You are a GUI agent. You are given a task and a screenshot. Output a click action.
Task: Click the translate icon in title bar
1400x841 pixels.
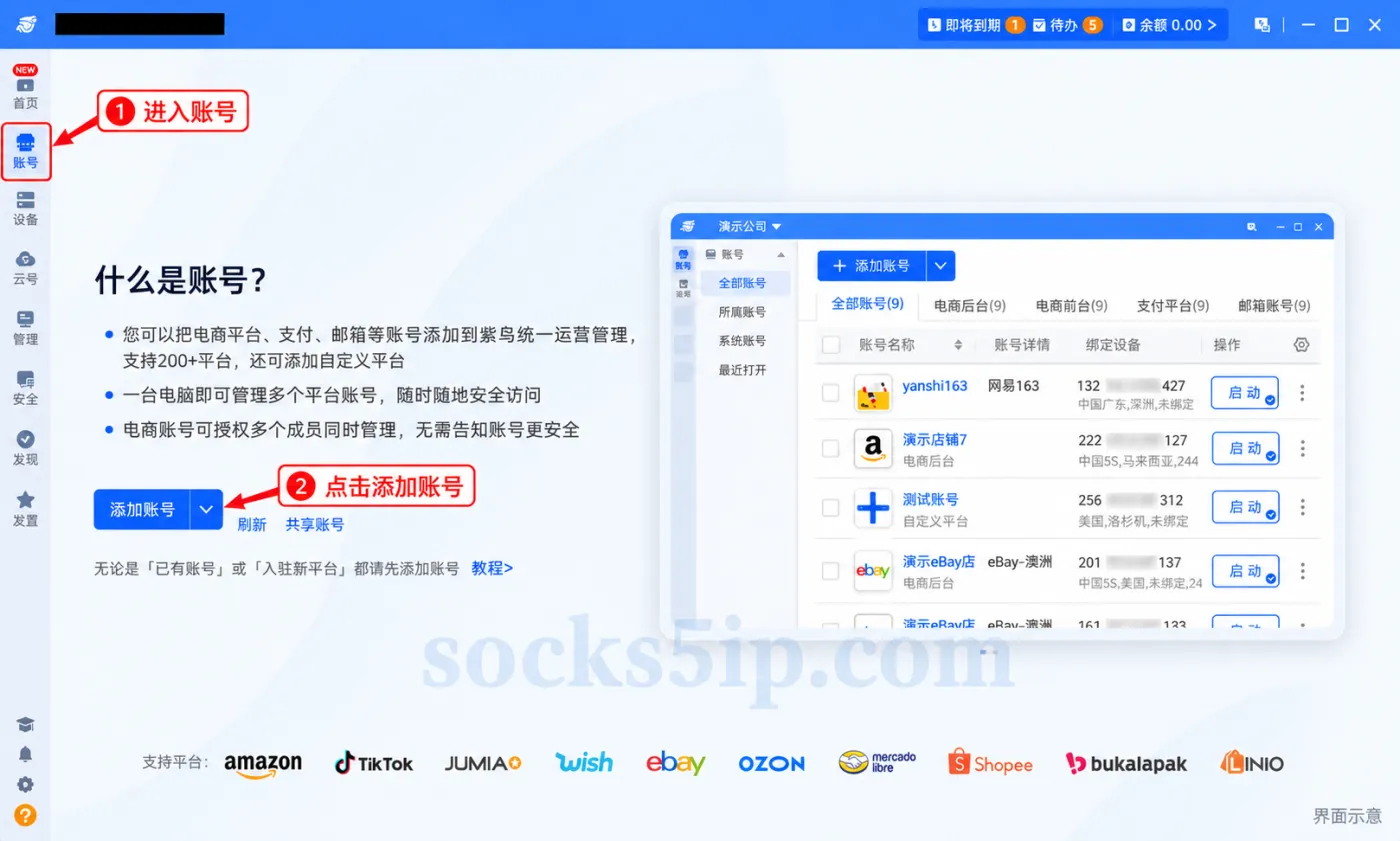coord(1262,25)
